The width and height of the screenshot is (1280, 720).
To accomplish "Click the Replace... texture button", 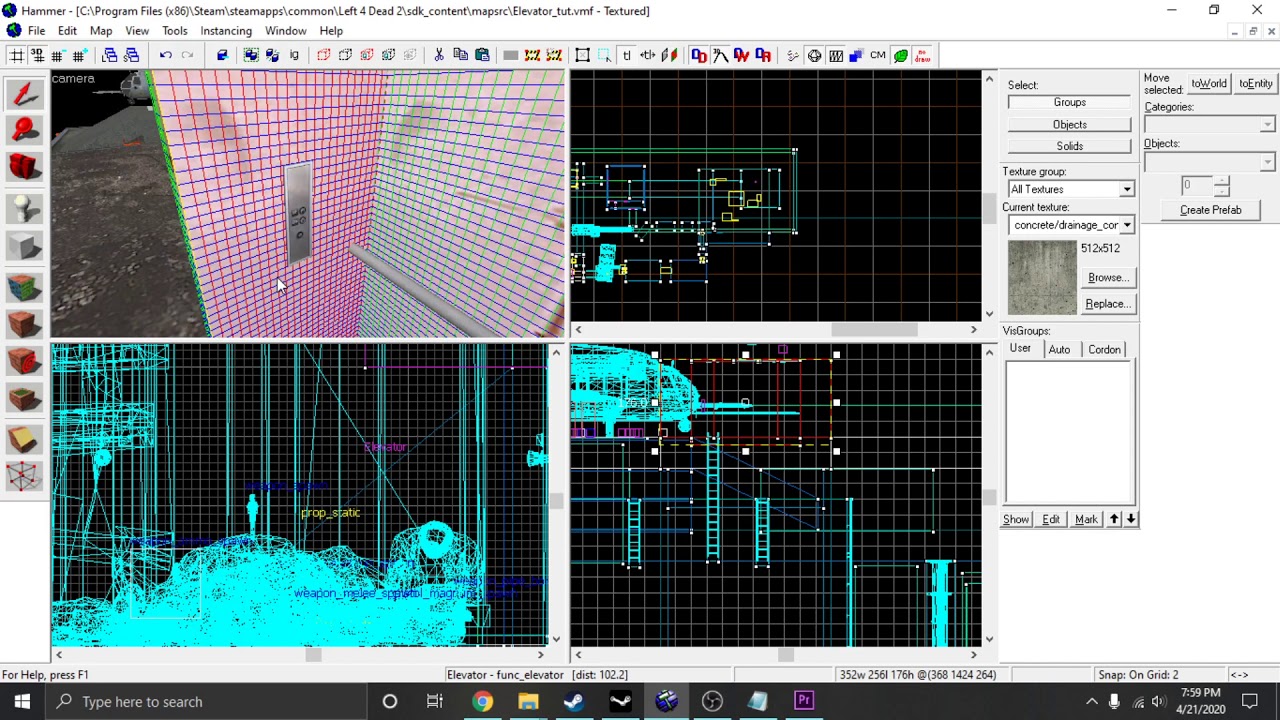I will click(1107, 304).
